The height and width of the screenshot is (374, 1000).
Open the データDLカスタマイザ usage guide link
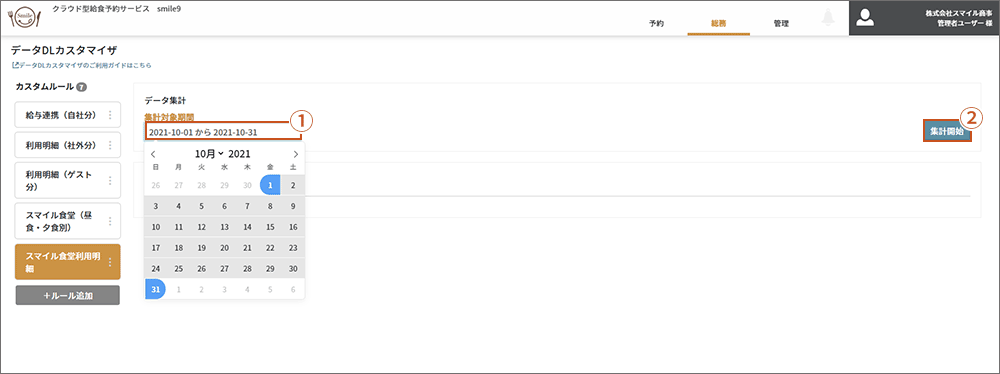click(82, 65)
